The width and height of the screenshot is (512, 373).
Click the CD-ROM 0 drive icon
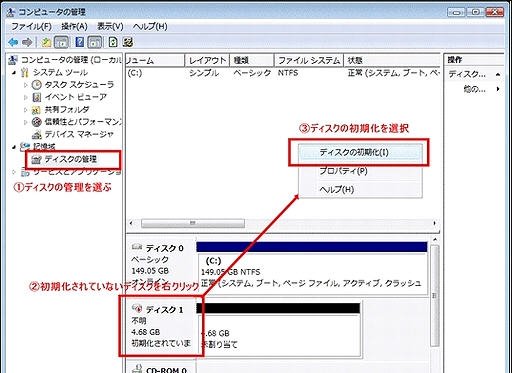coord(138,369)
